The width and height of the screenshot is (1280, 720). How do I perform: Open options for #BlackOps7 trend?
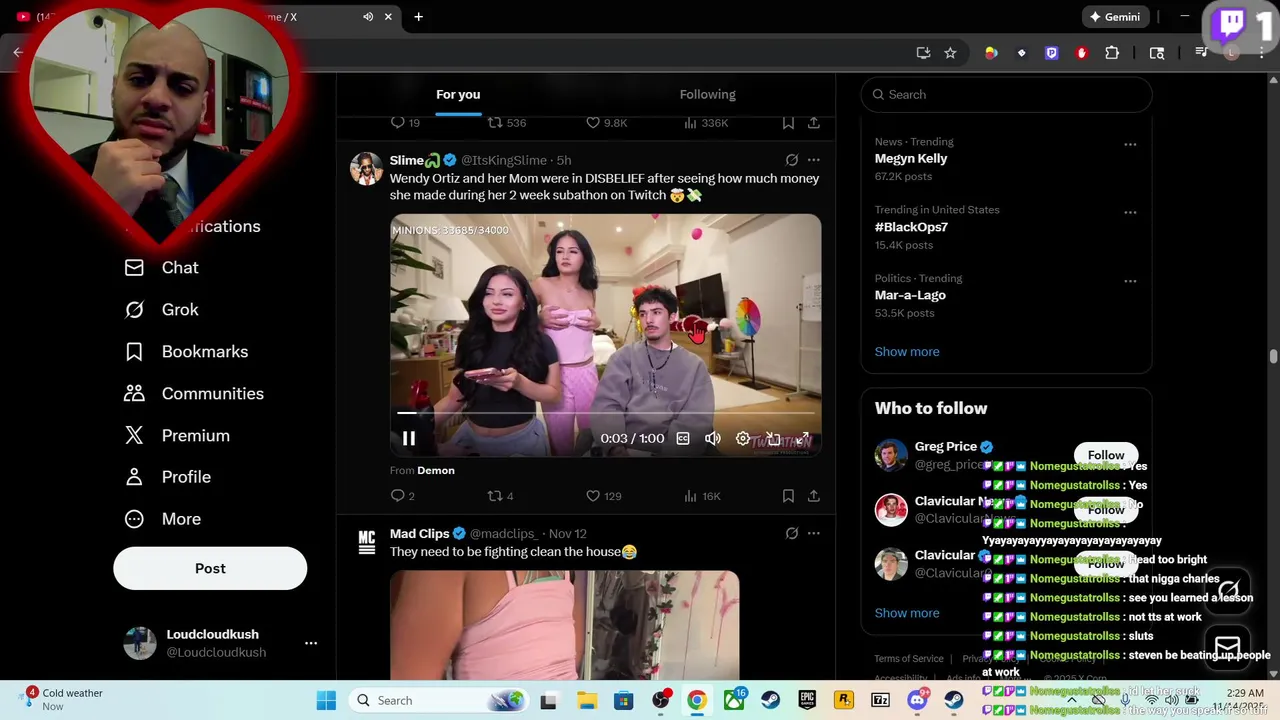click(x=1130, y=213)
